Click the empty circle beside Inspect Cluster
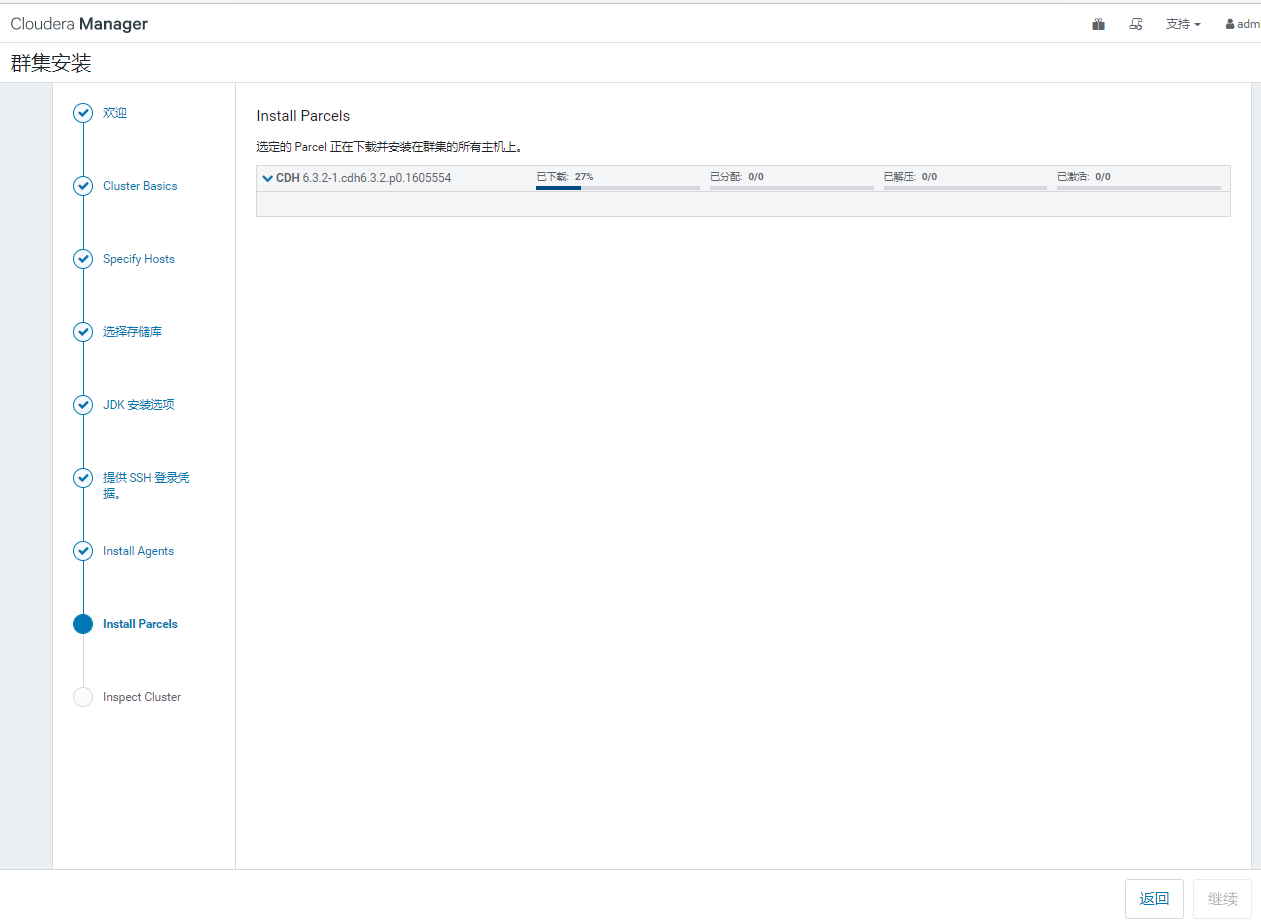The width and height of the screenshot is (1261, 922). click(x=83, y=697)
